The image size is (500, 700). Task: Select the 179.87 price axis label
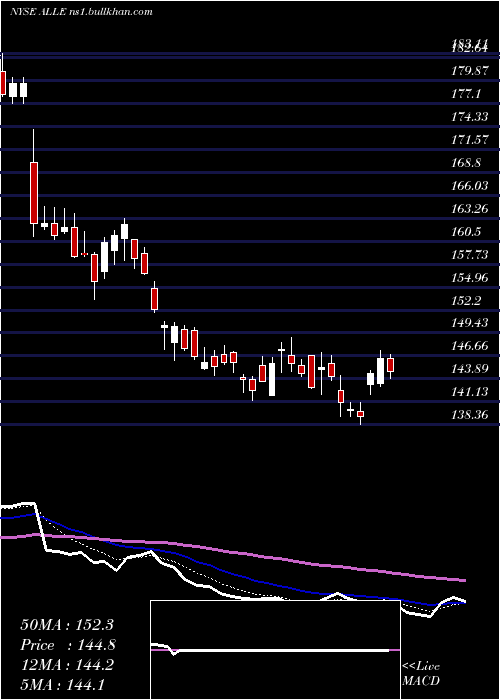click(x=469, y=71)
